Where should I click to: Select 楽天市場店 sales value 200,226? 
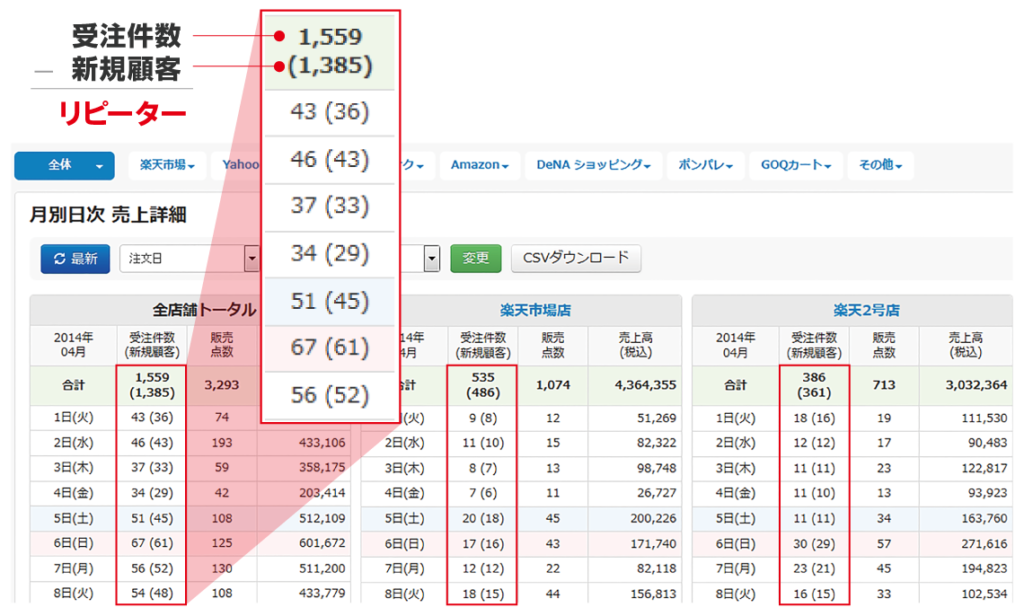(653, 519)
